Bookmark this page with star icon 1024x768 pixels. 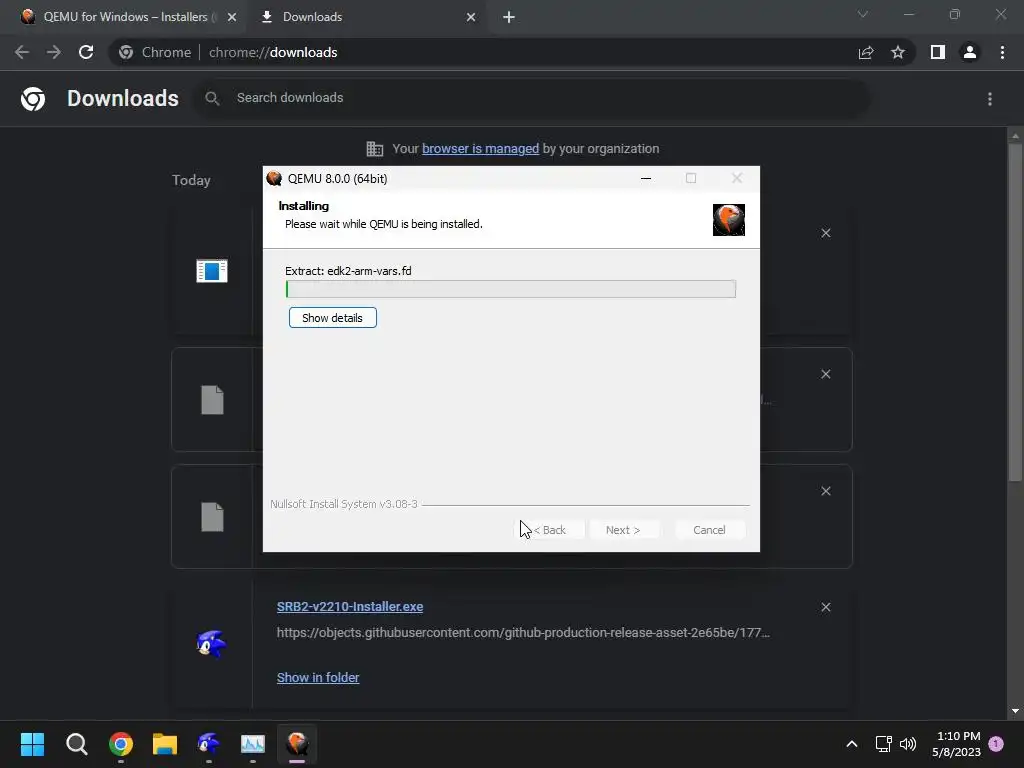click(x=898, y=52)
